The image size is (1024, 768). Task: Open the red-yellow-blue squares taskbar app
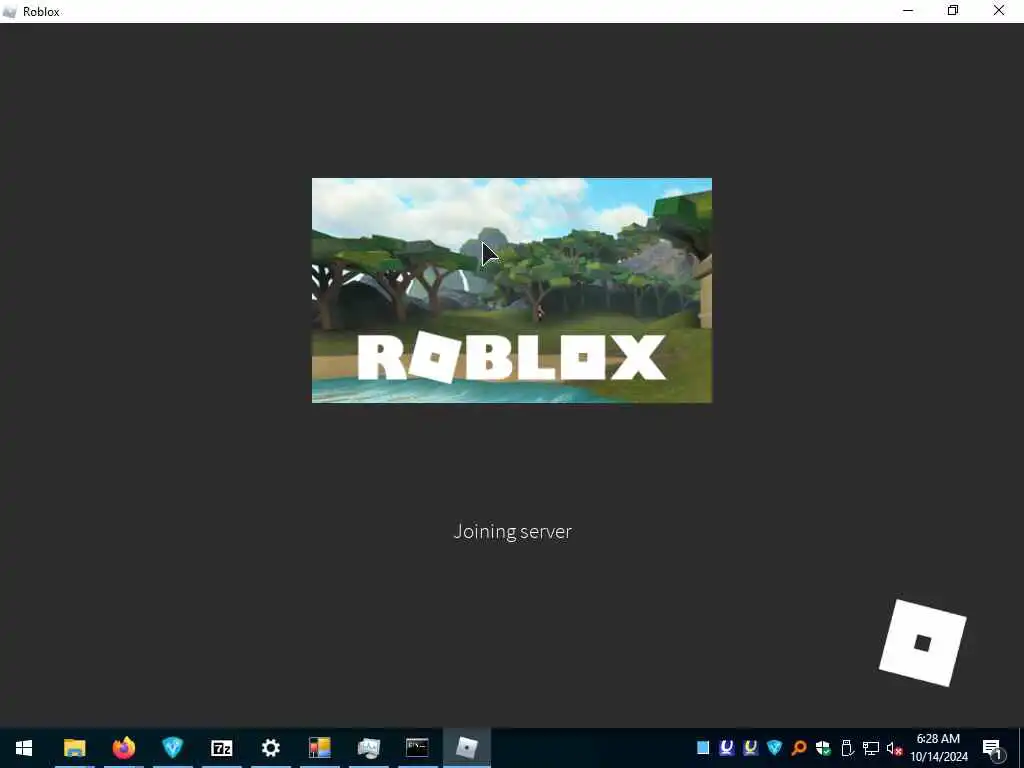coord(319,748)
